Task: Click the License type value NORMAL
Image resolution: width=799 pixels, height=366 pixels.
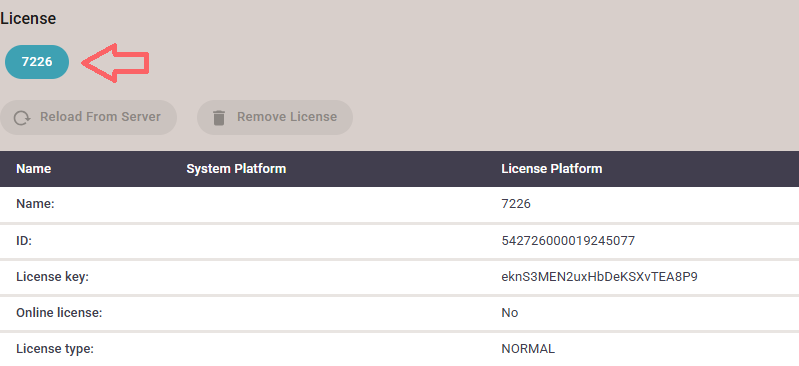Action: click(528, 349)
